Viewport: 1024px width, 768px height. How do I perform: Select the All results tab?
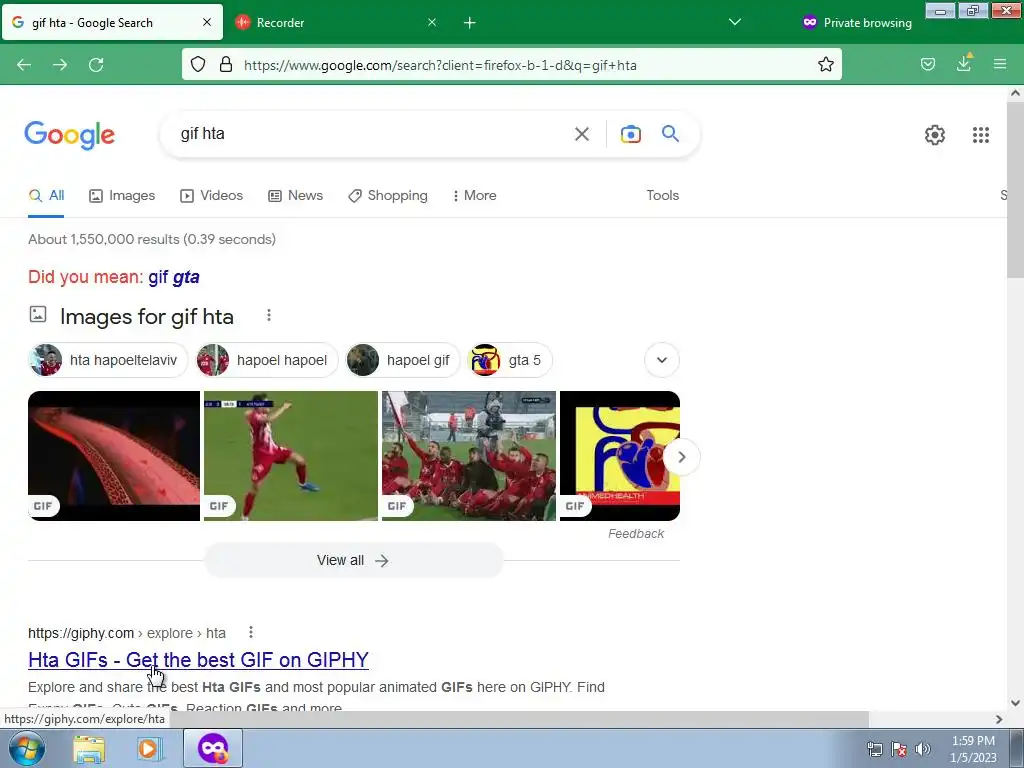click(x=46, y=195)
